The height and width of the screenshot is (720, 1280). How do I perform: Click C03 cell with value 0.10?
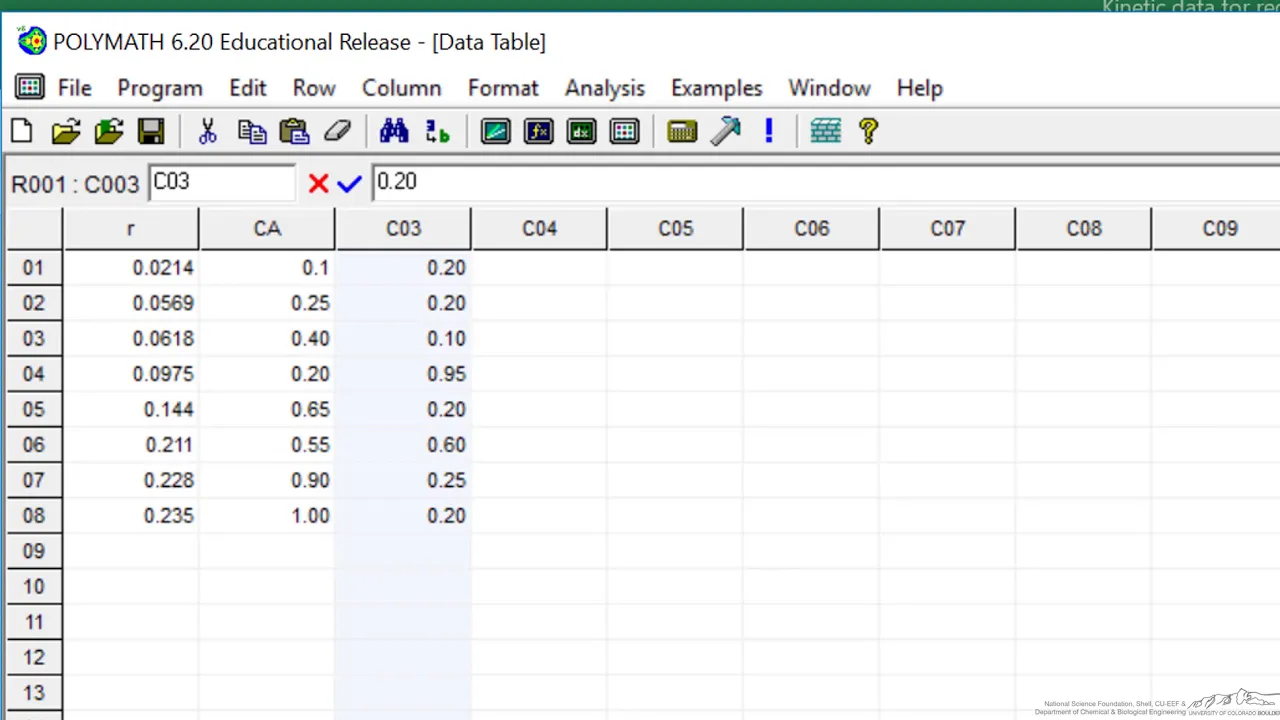click(x=403, y=339)
